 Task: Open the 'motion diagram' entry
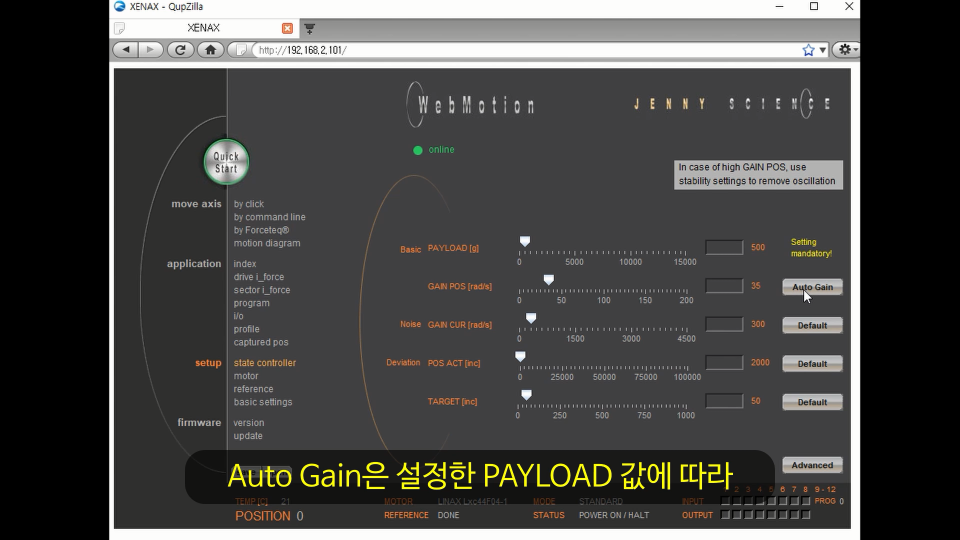pyautogui.click(x=267, y=243)
